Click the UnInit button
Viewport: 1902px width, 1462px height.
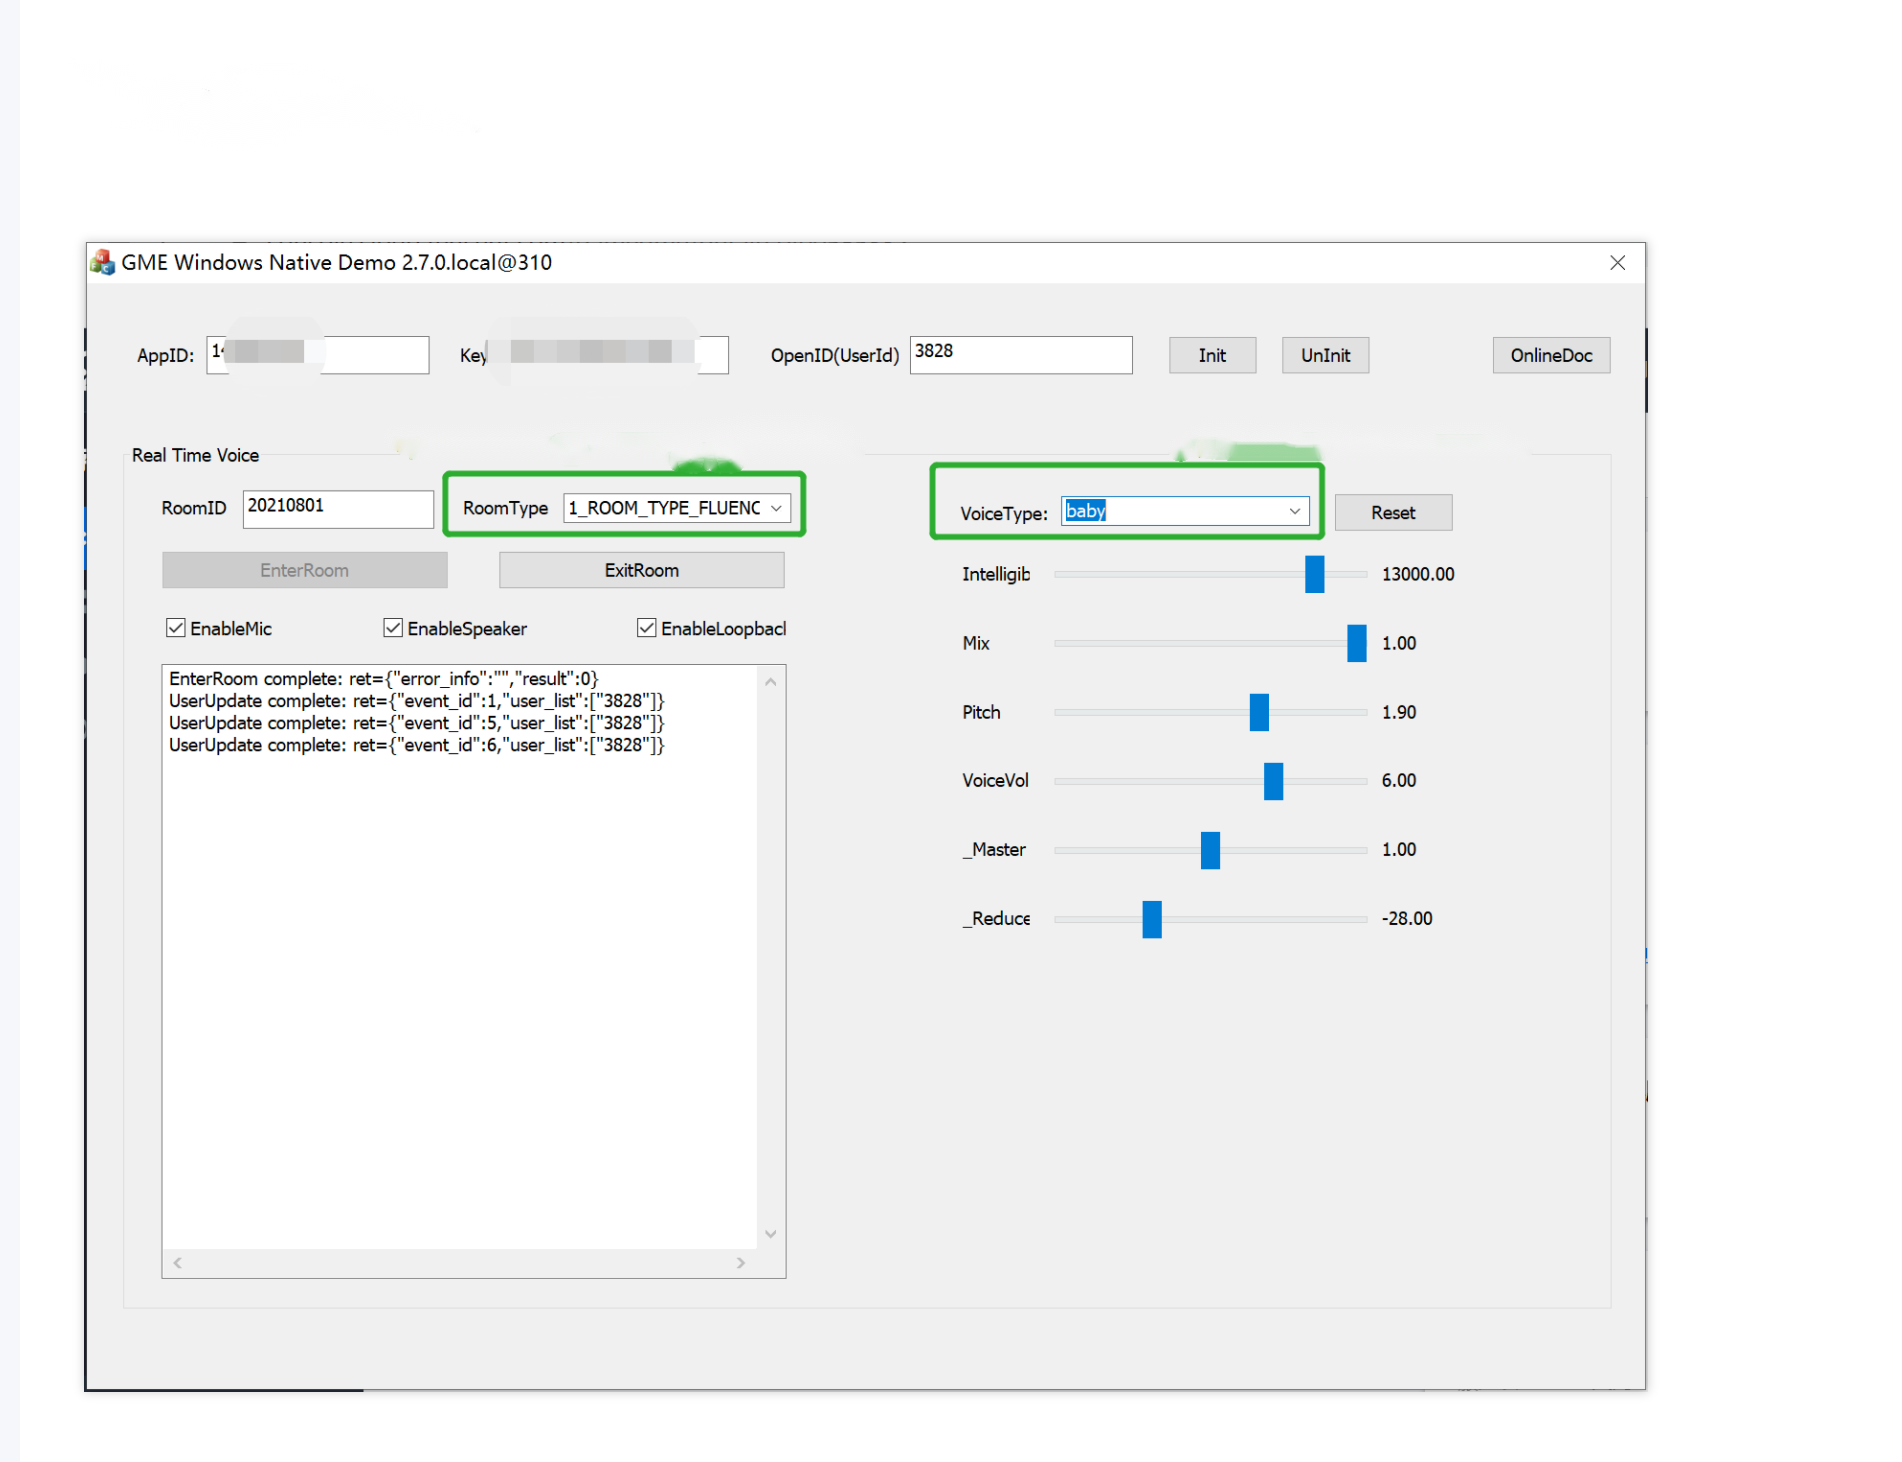tap(1325, 355)
